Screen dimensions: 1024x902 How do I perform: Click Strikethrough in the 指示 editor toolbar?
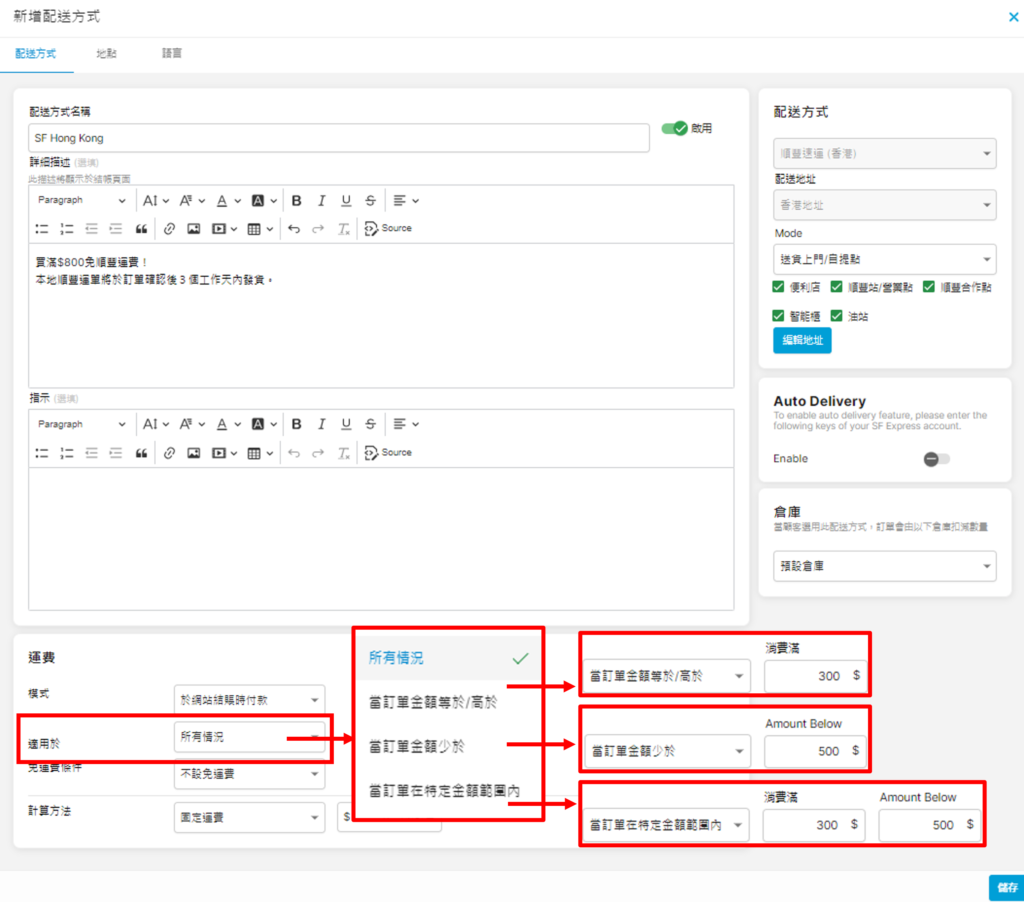tap(370, 425)
